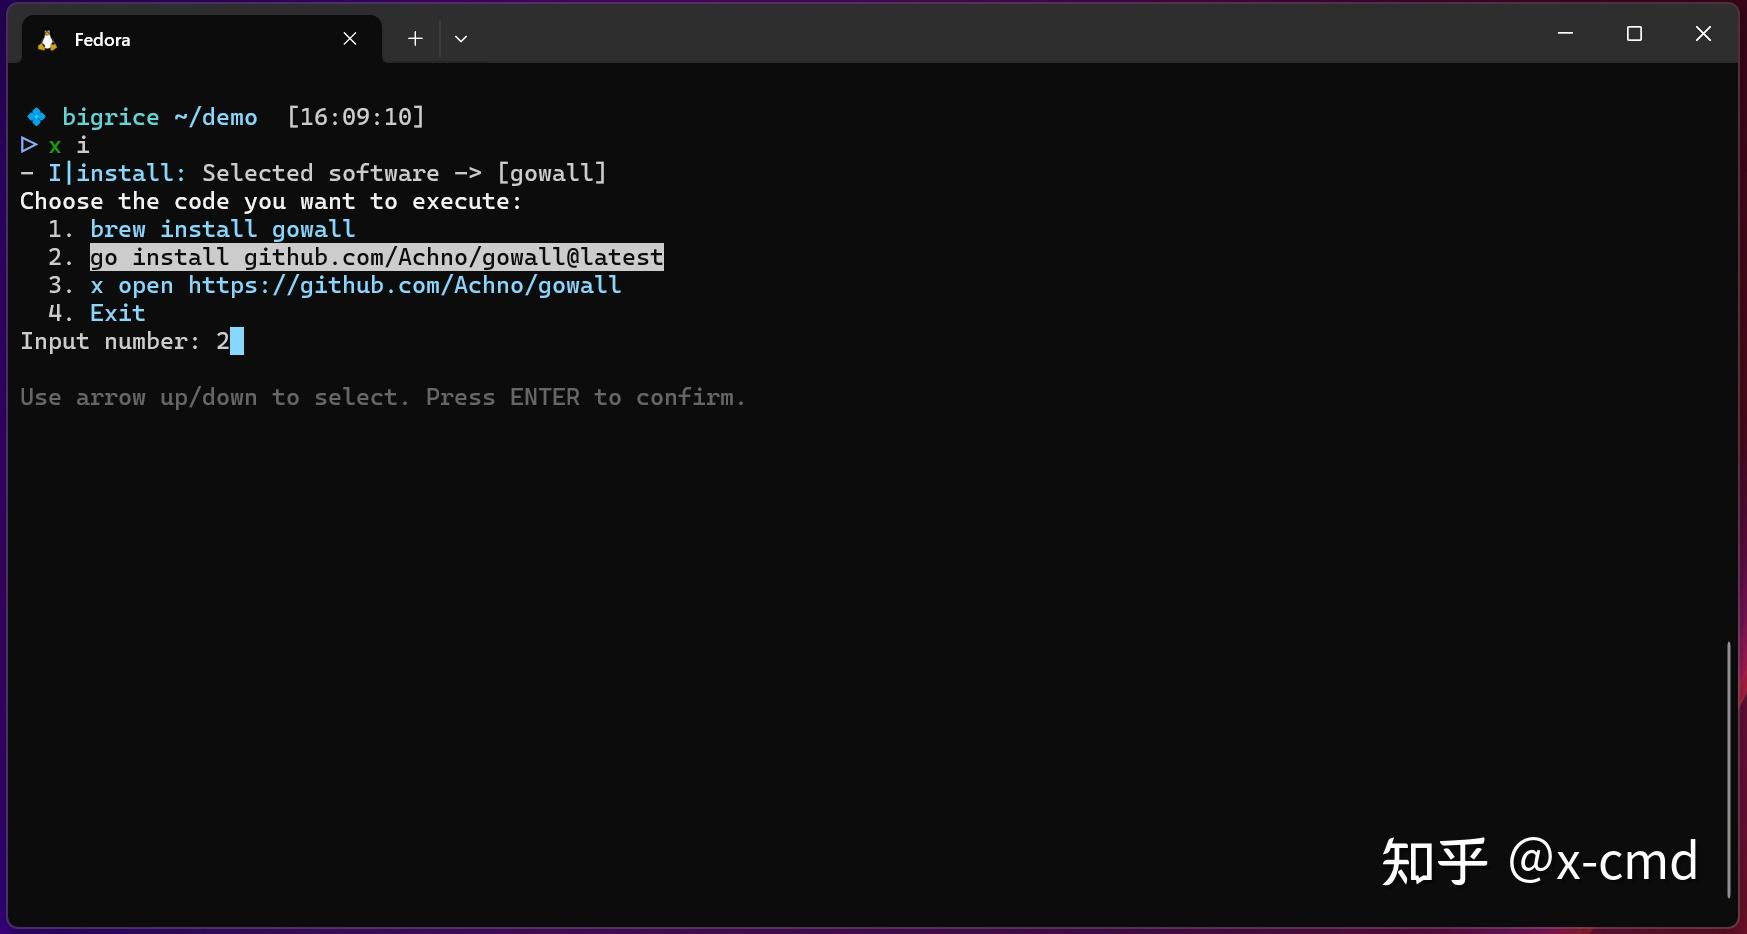Select the highlighted go install gowall option
The height and width of the screenshot is (934, 1747).
(x=376, y=257)
